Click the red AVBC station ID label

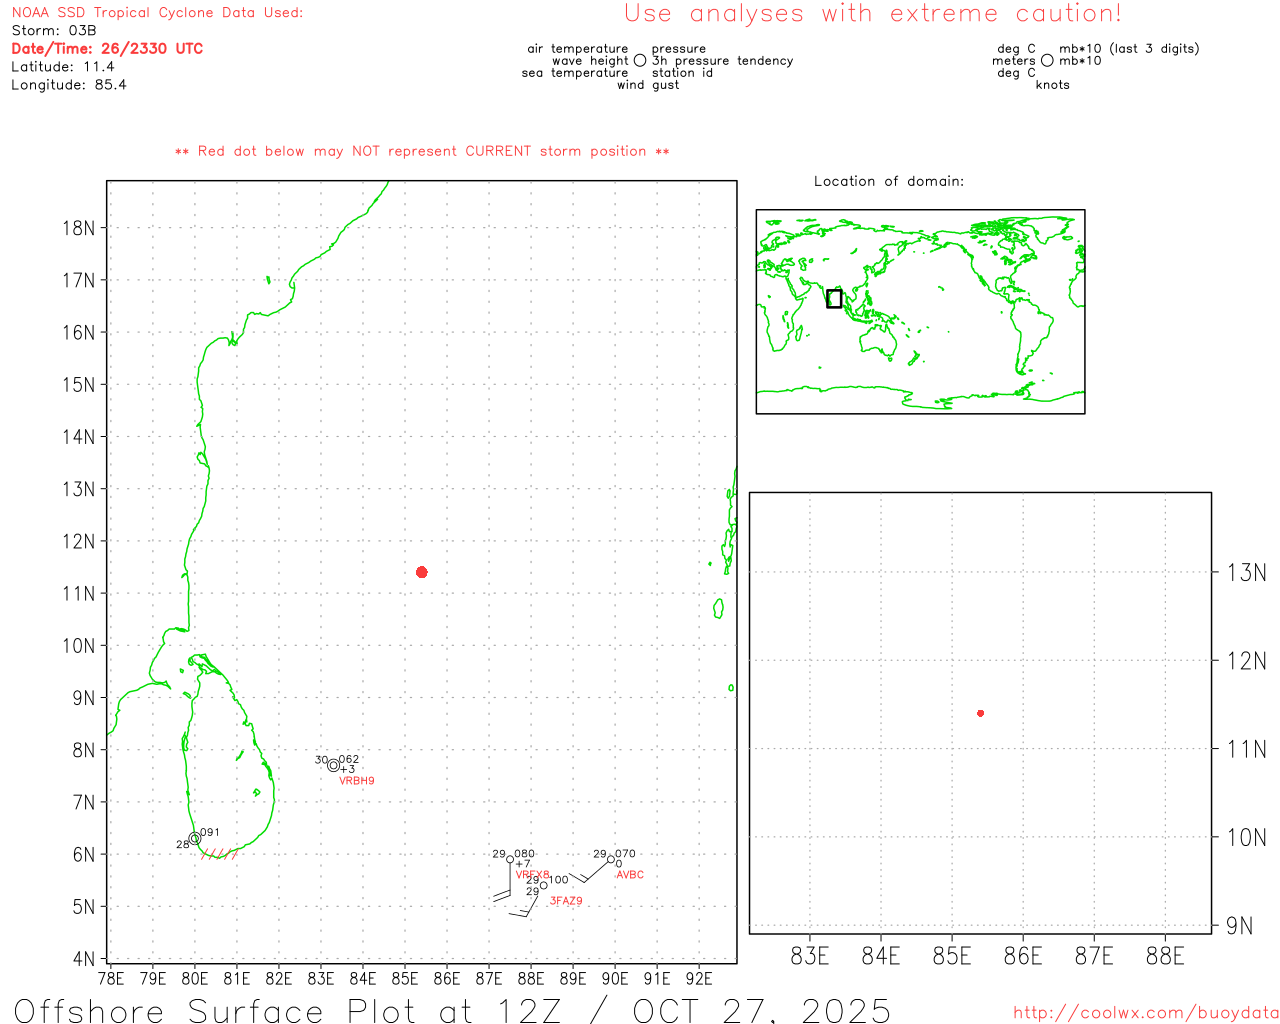point(630,875)
